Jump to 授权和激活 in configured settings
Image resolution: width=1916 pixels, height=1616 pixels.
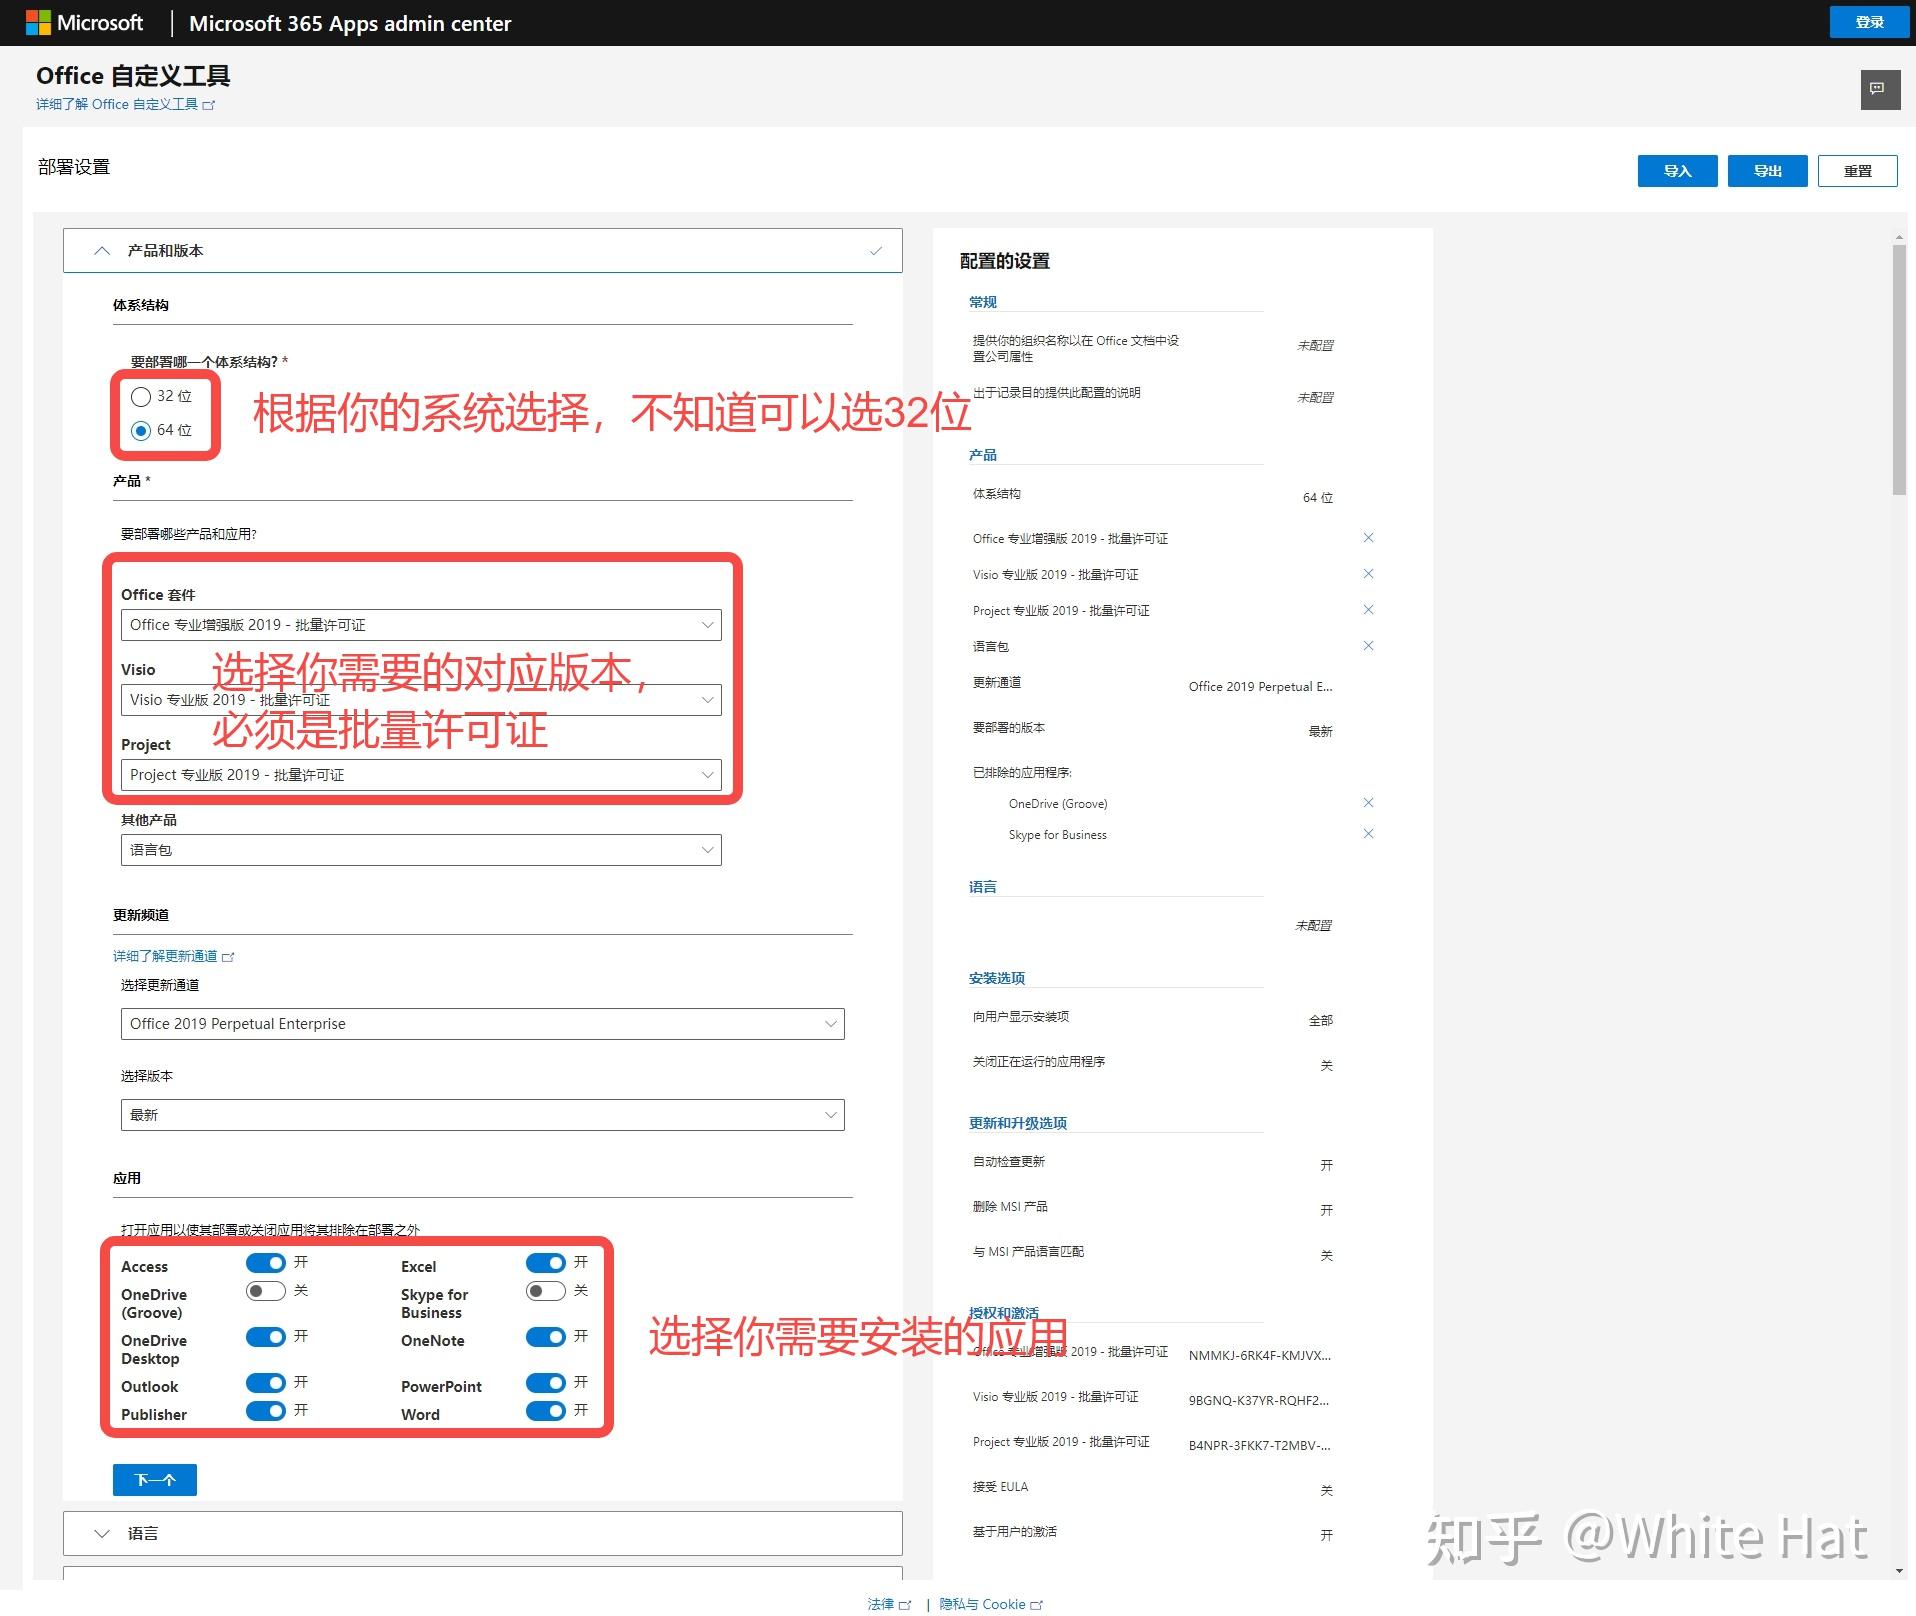pyautogui.click(x=1004, y=1313)
